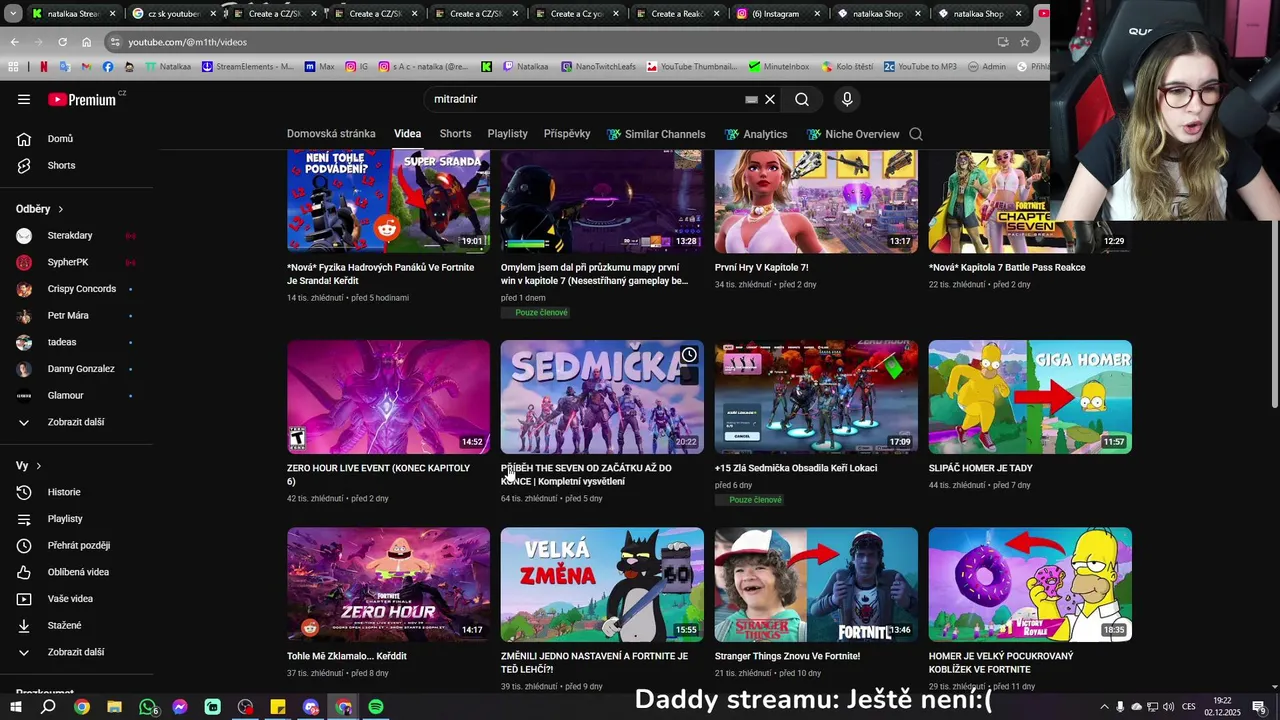Open Messenger from the taskbar
The image size is (1280, 720).
point(180,707)
